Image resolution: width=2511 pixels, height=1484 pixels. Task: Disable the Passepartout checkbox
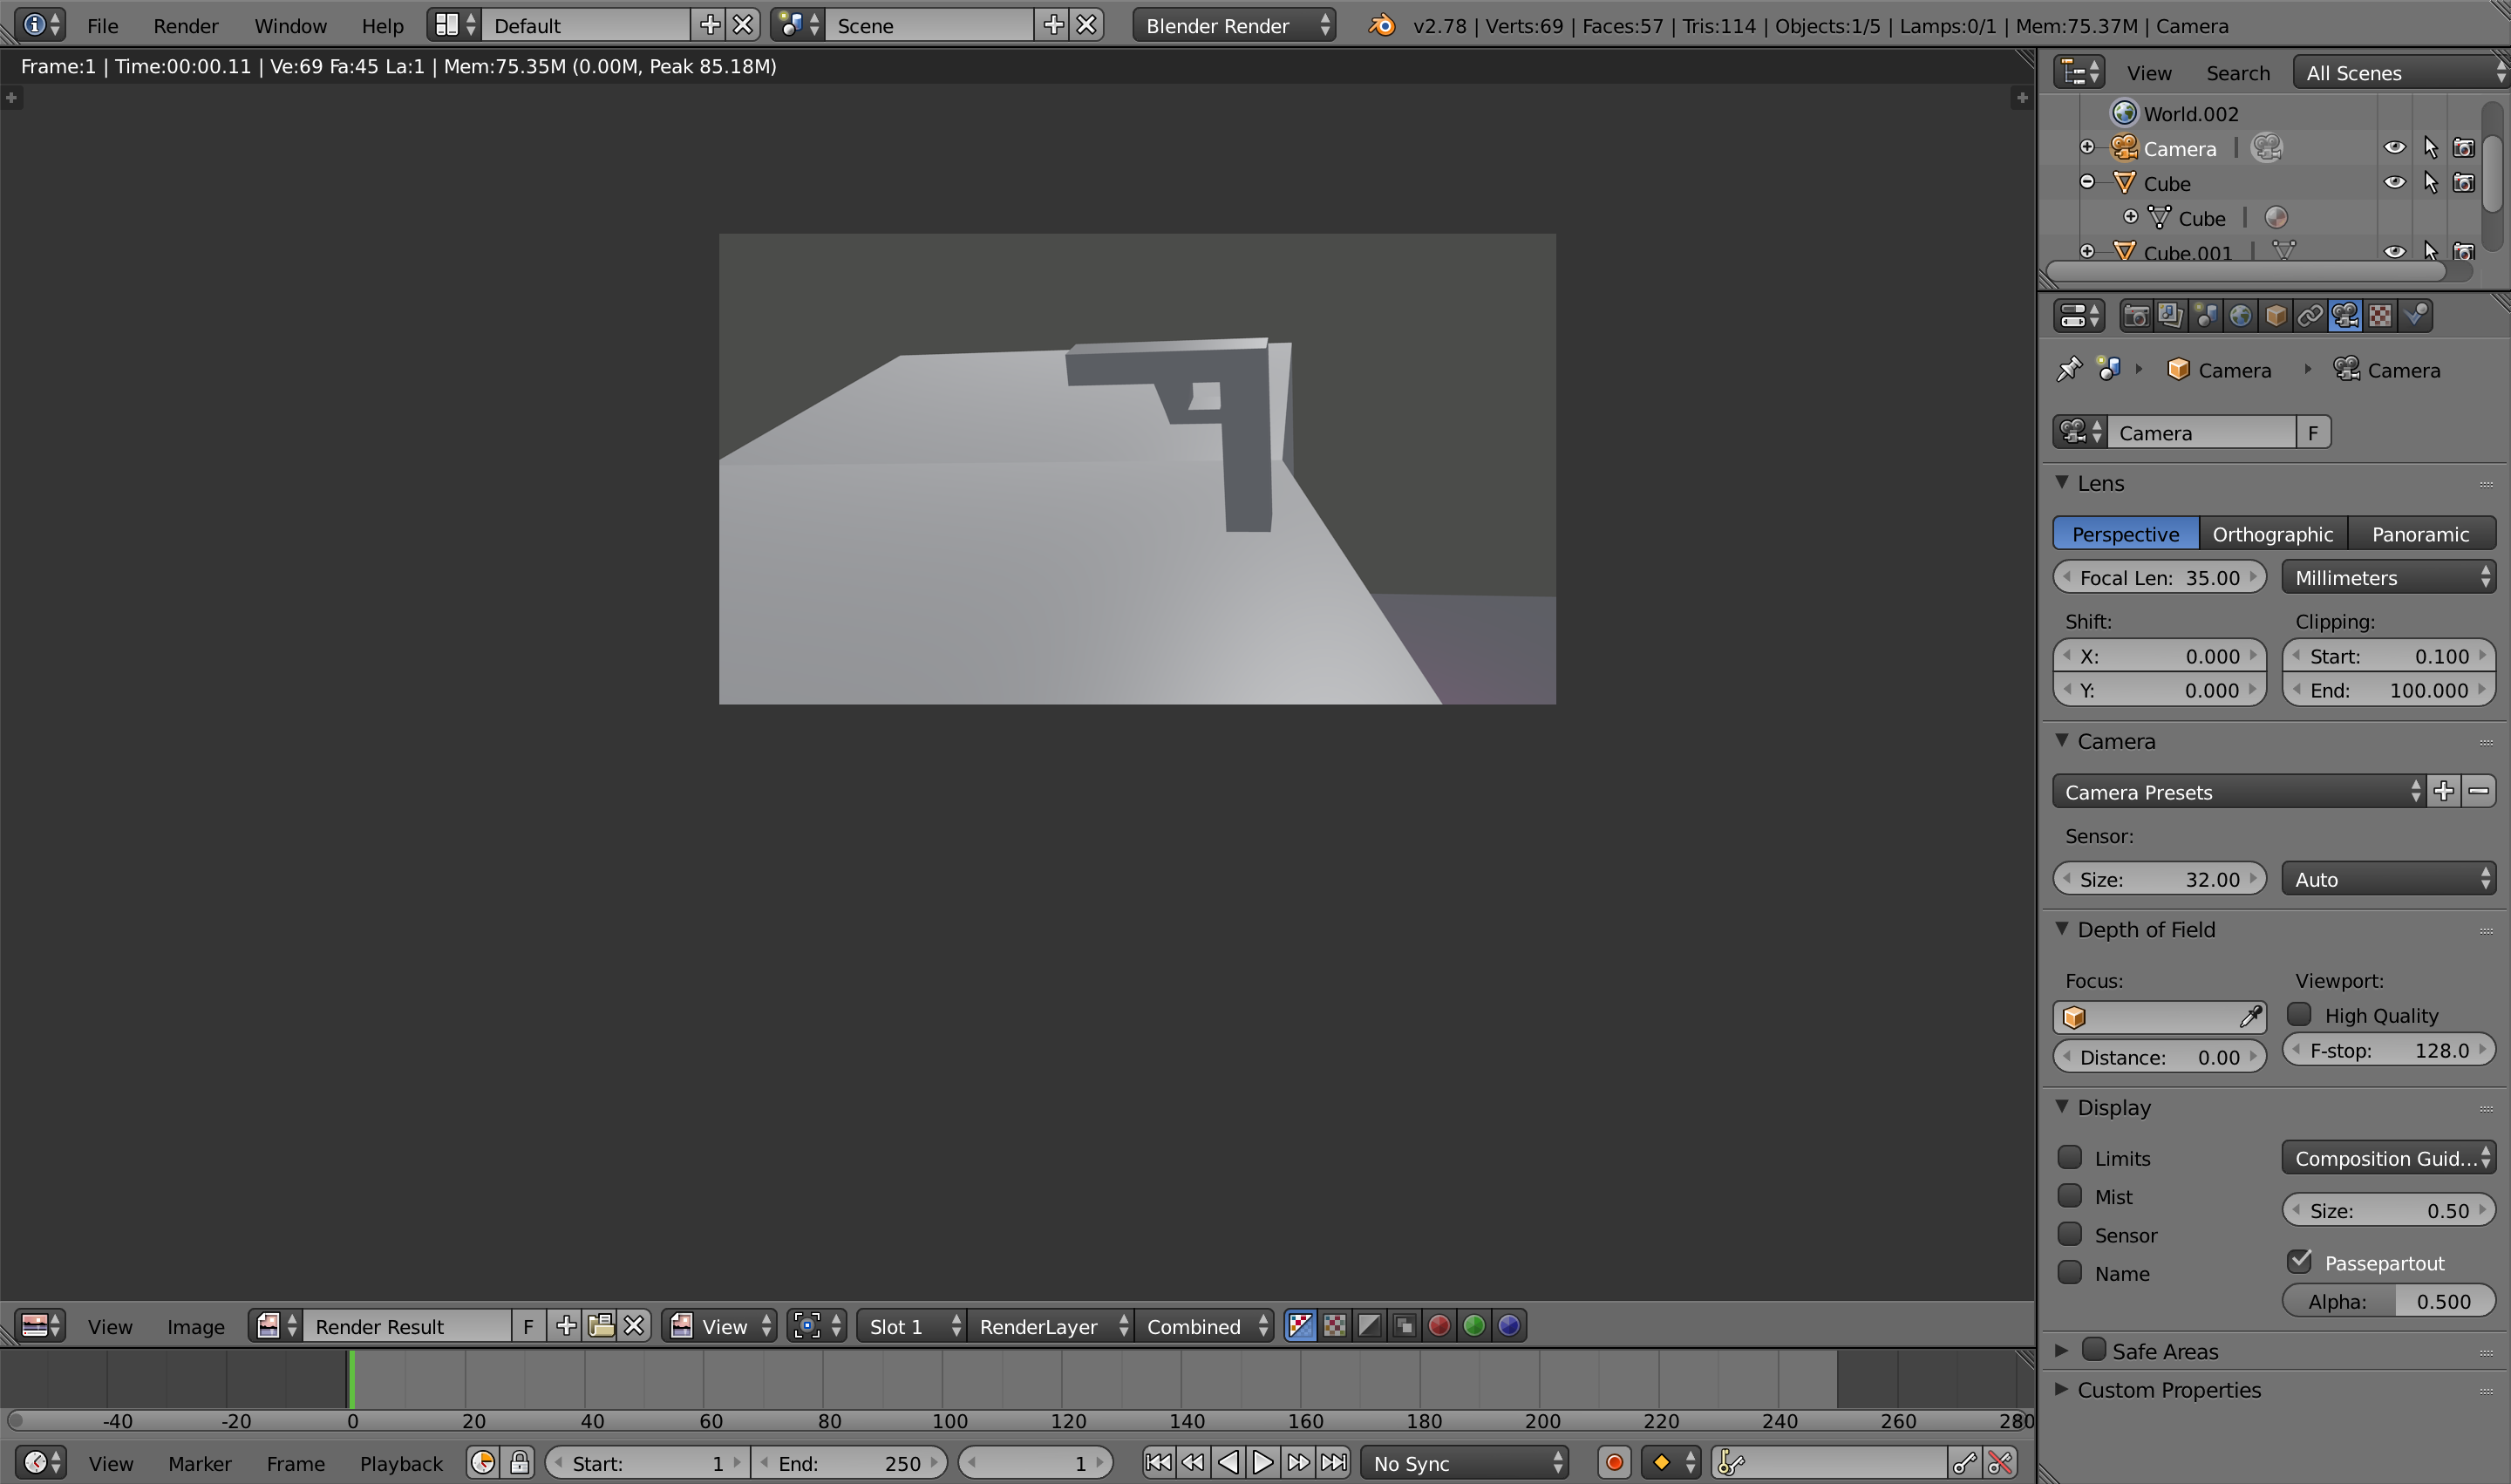pyautogui.click(x=2300, y=1261)
